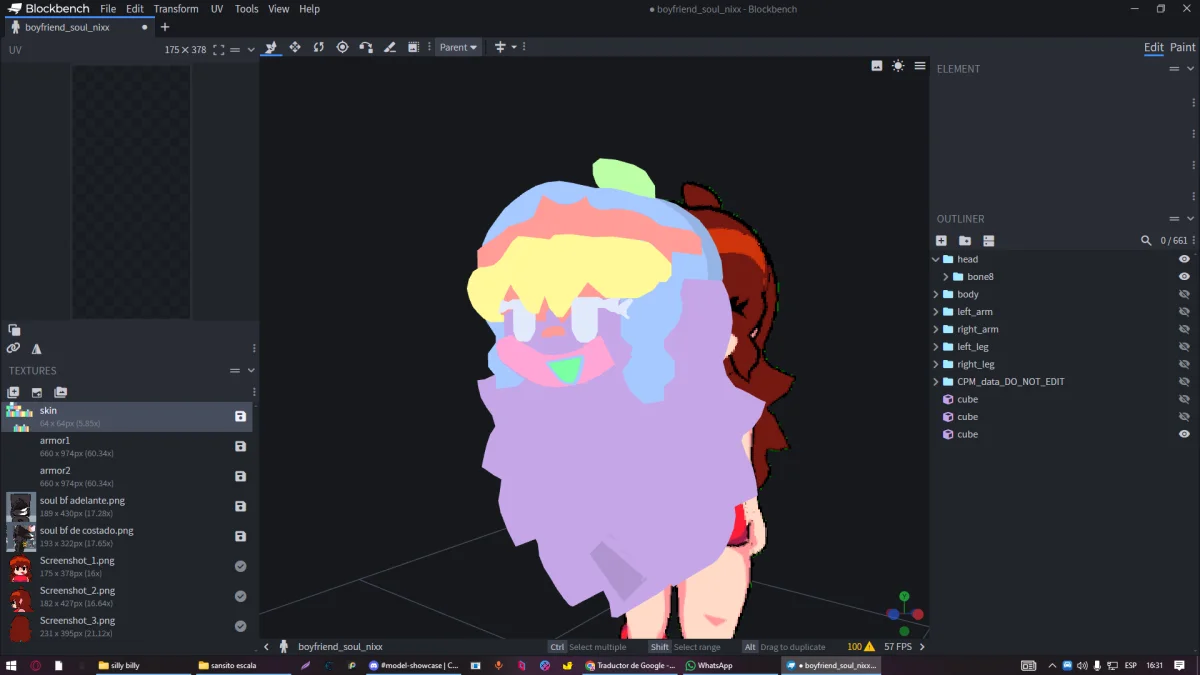Open WhatsApp from the Windows taskbar
1200x675 pixels.
[x=709, y=665]
